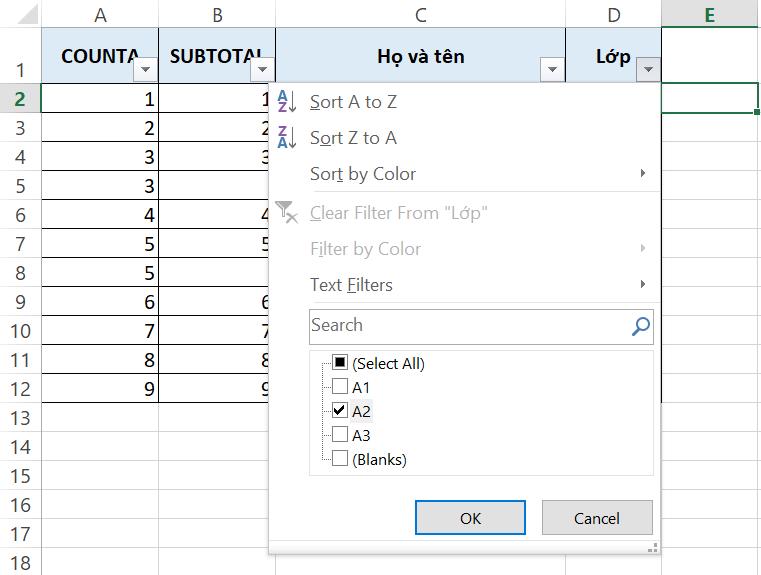761x575 pixels.
Task: Select row 2 header
Action: click(20, 99)
